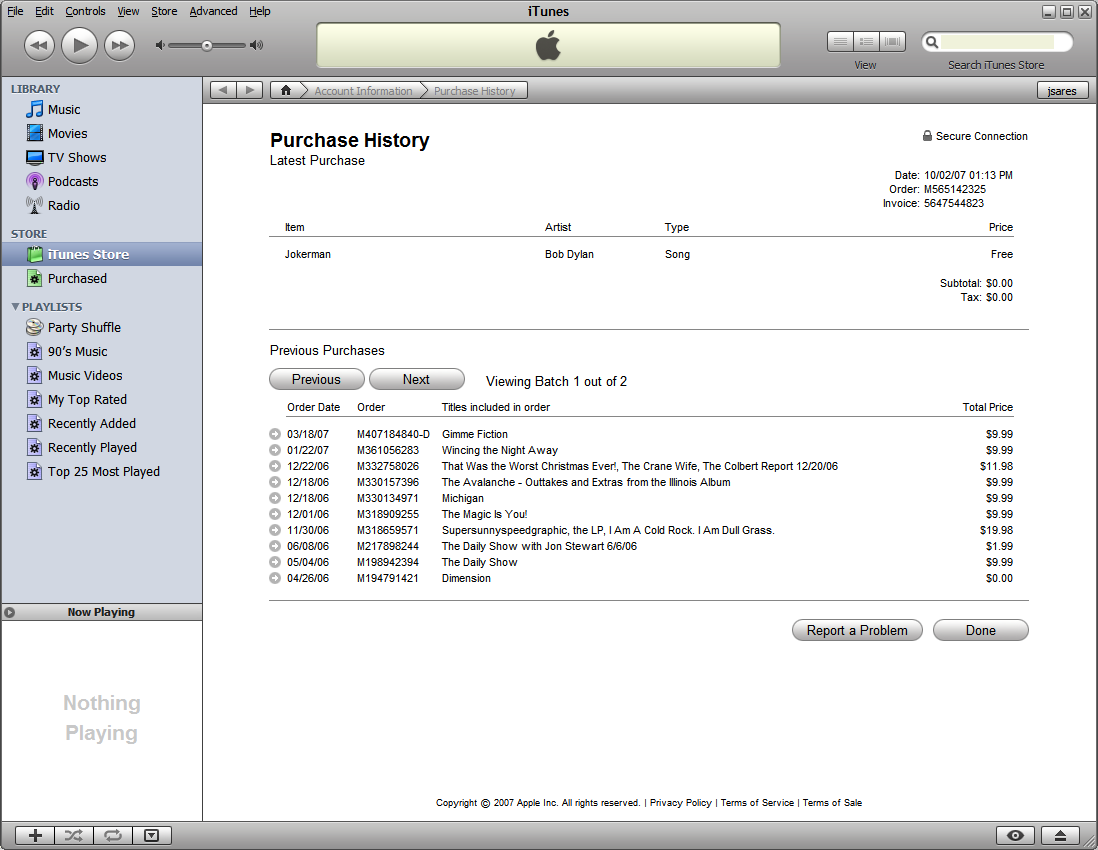The height and width of the screenshot is (850, 1098).
Task: Click the maximum-volume speaker icon beside slider
Action: [257, 46]
